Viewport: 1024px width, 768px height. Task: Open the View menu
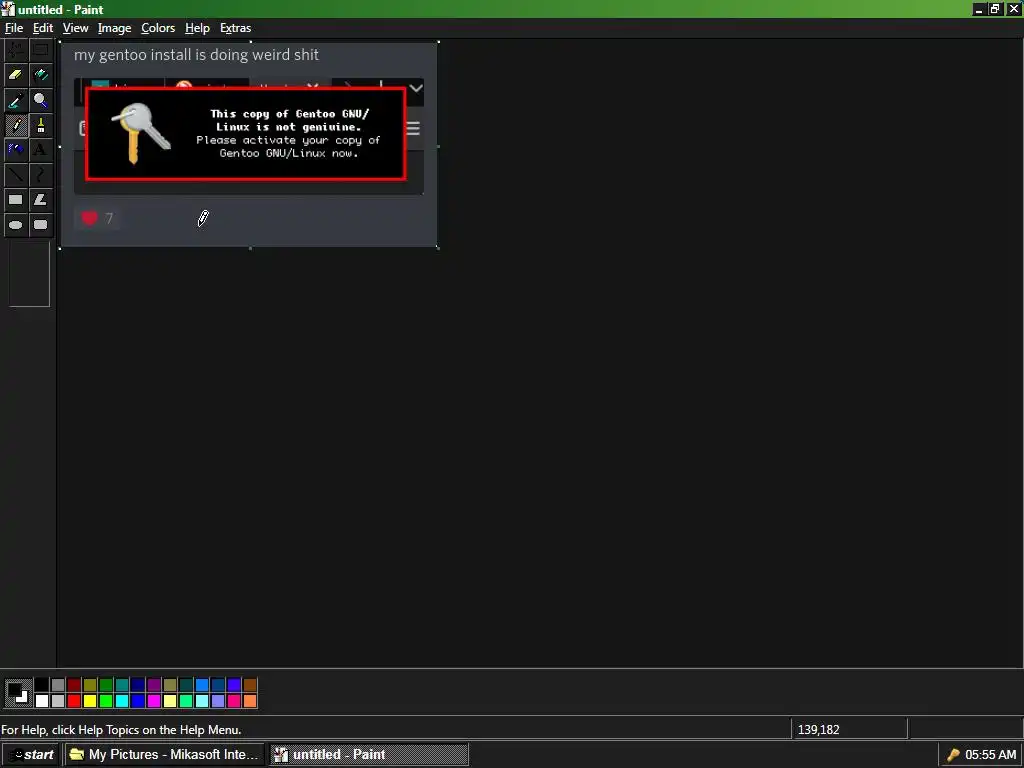75,28
